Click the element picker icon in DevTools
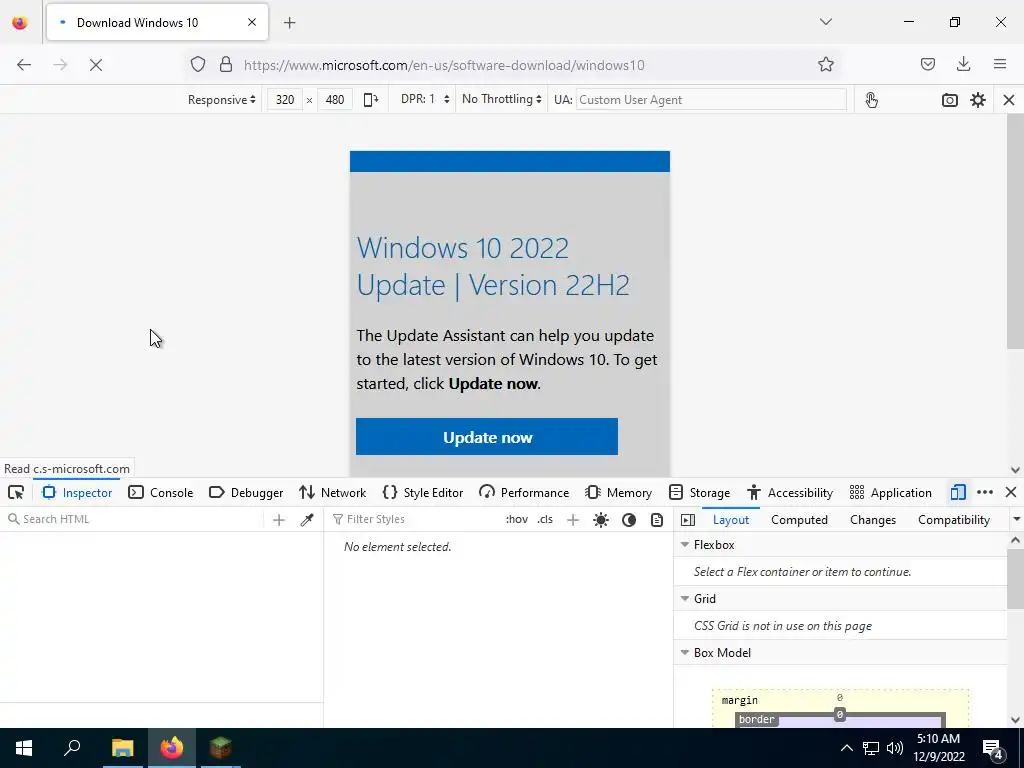 tap(16, 492)
